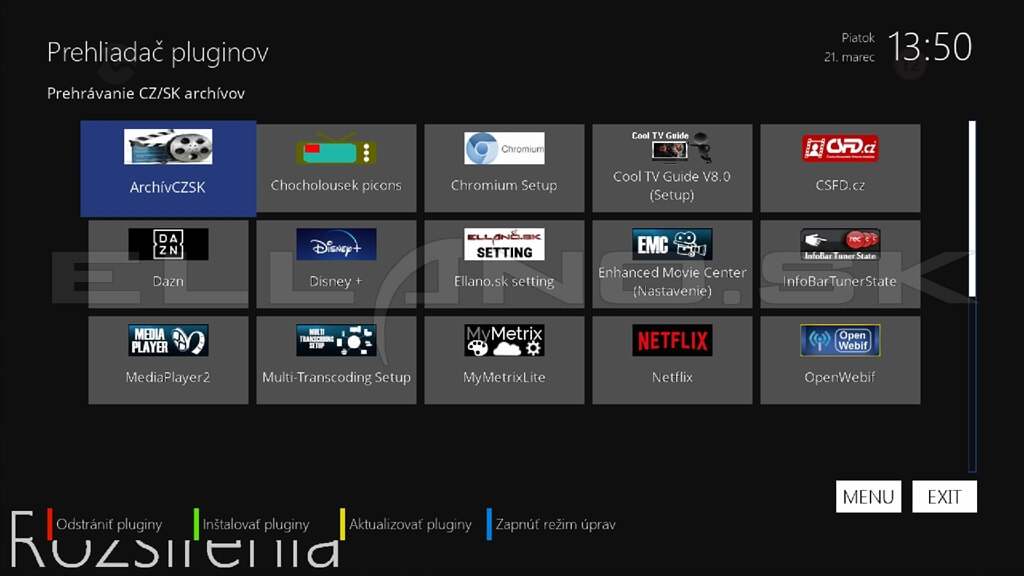
Task: Launch the Dazn plugin
Action: tap(168, 264)
